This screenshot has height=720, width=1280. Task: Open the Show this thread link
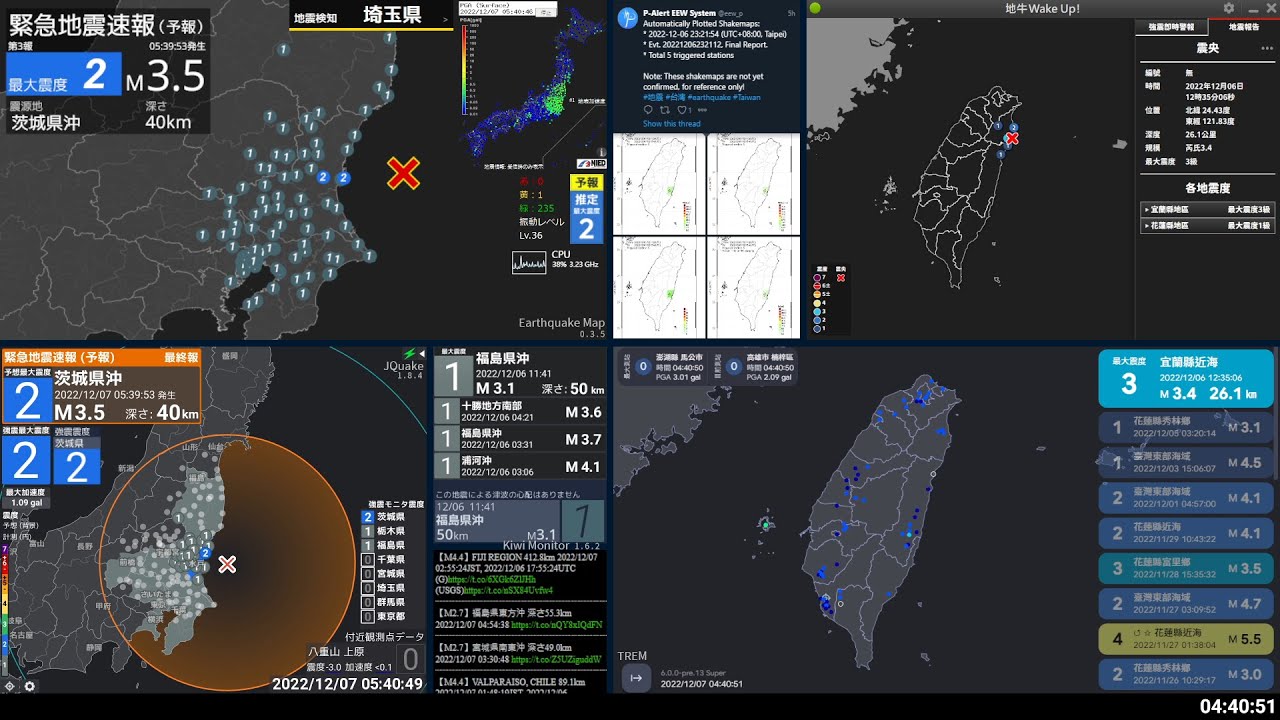pos(672,124)
